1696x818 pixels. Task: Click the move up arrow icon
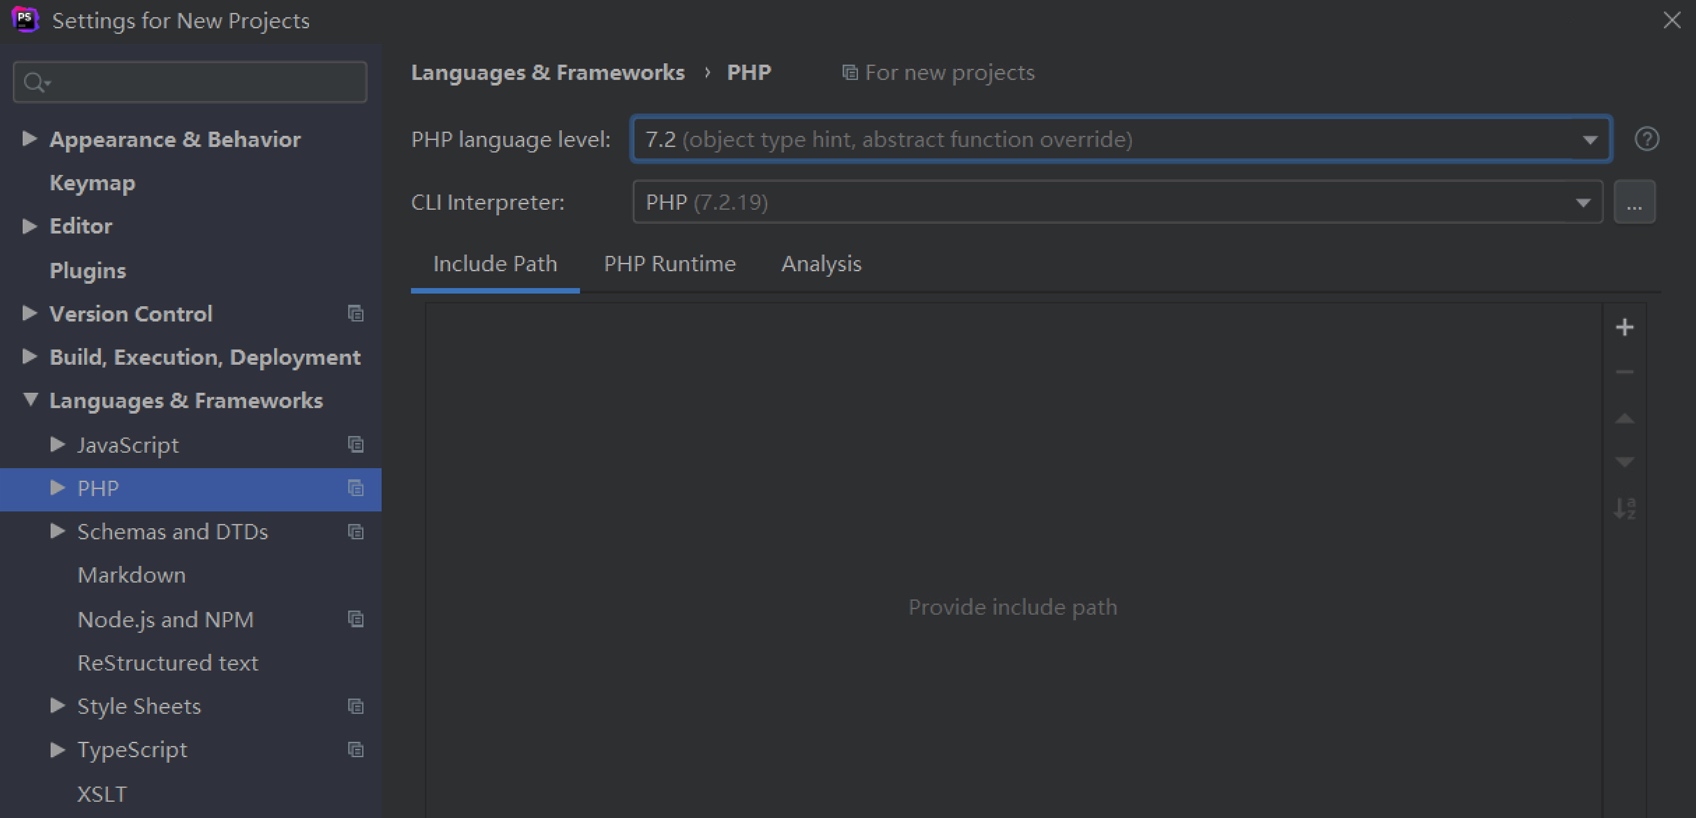(1625, 418)
